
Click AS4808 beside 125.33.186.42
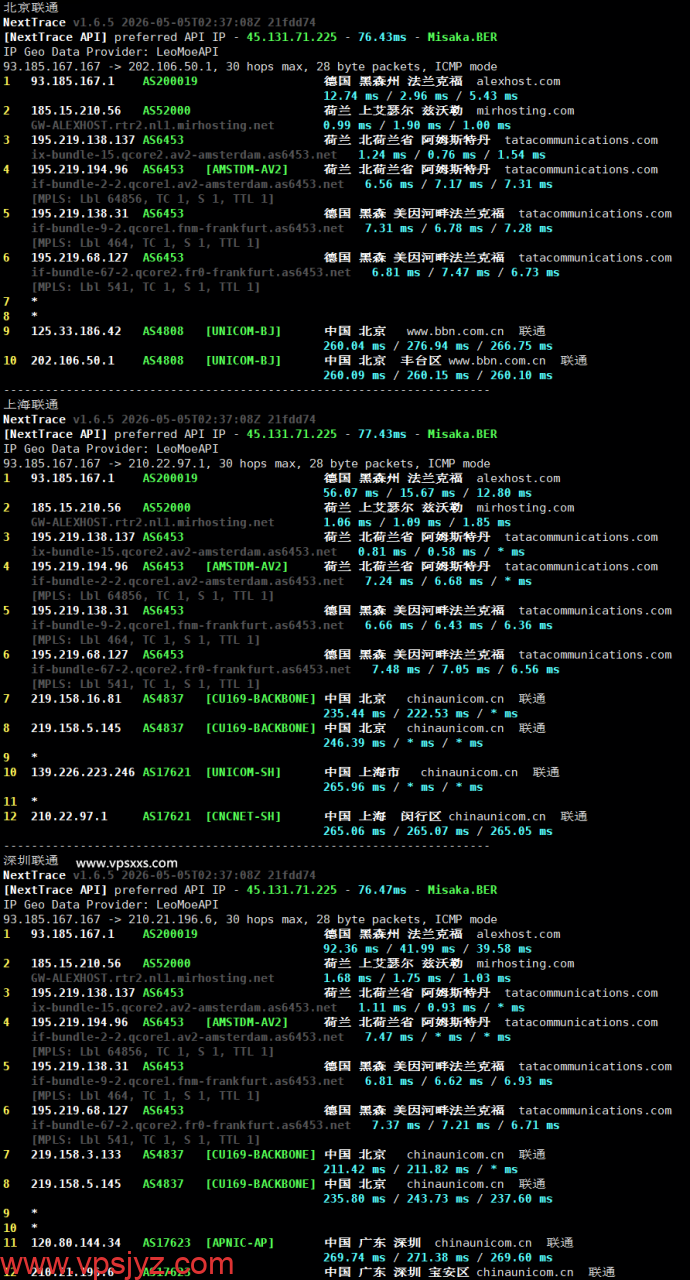click(x=163, y=331)
